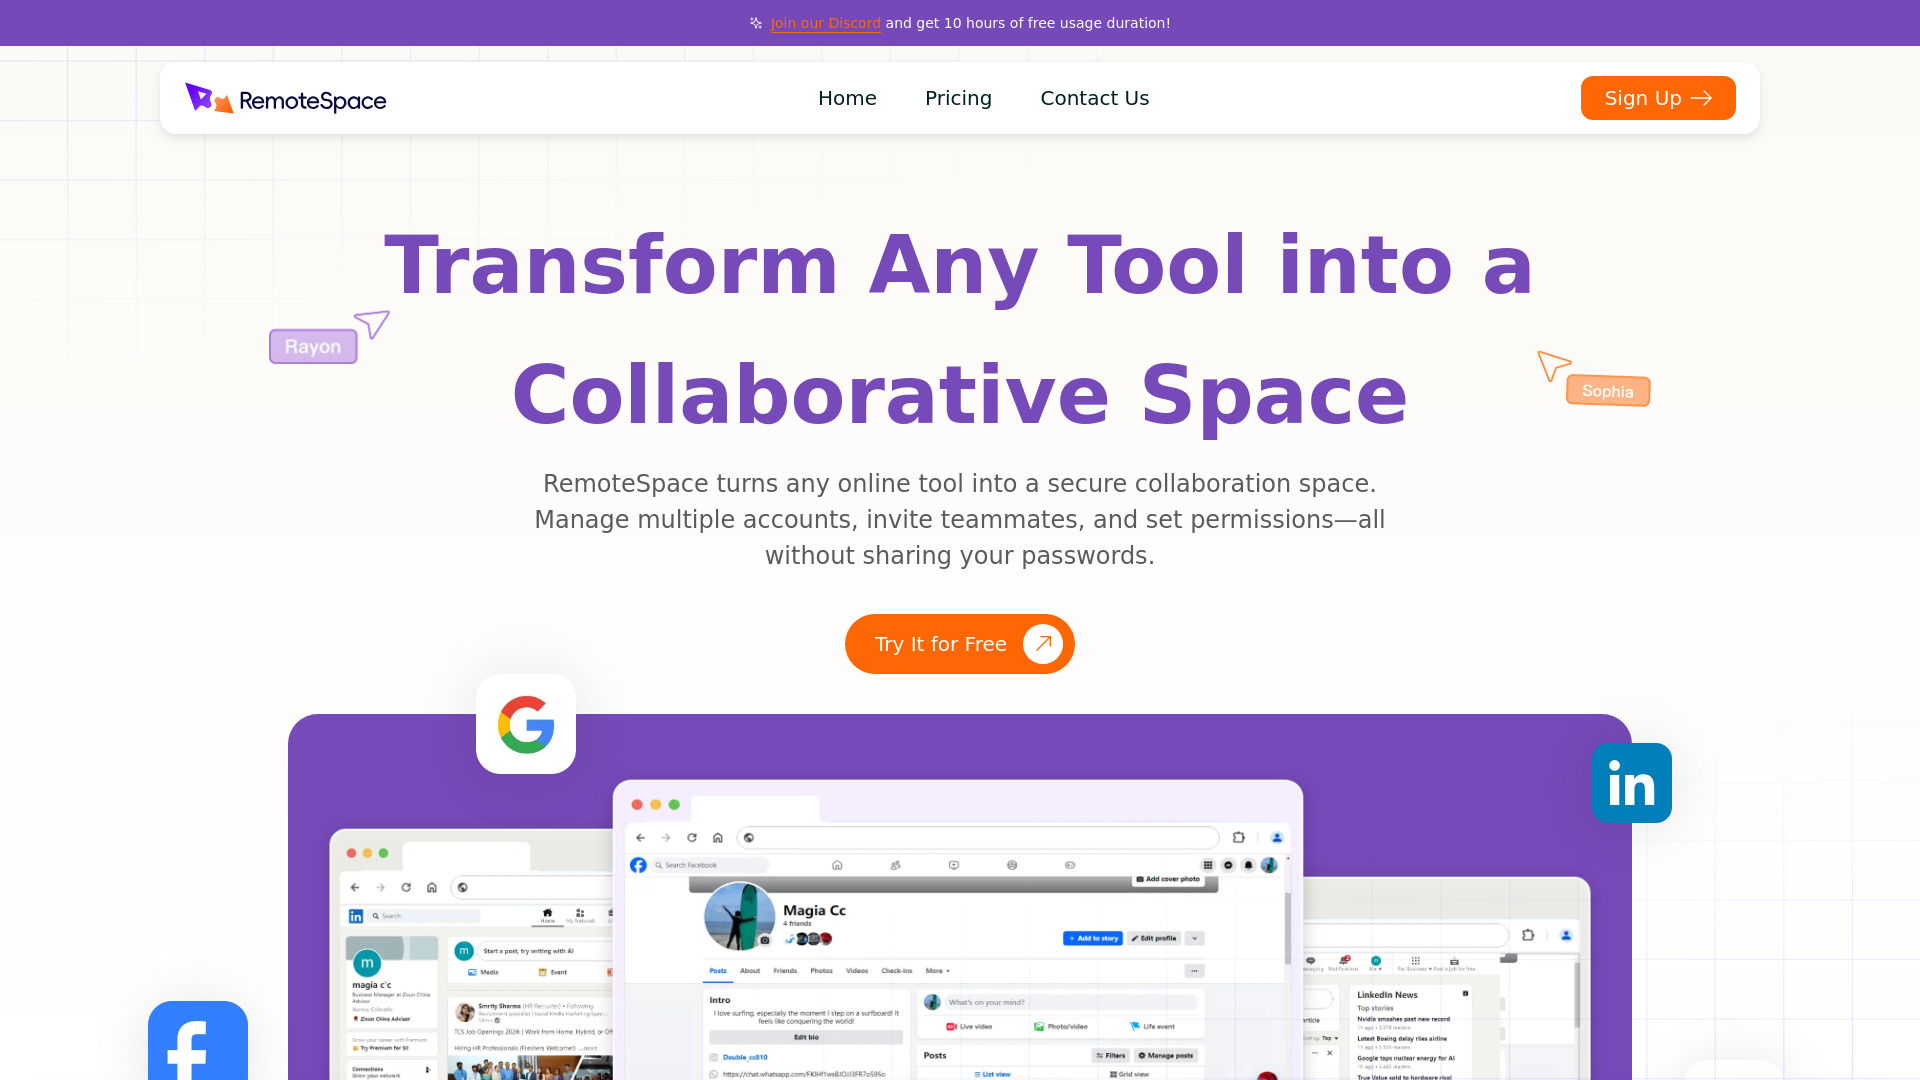Viewport: 1920px width, 1080px height.
Task: Click the Sign Up arrow button top right
Action: tap(1658, 98)
